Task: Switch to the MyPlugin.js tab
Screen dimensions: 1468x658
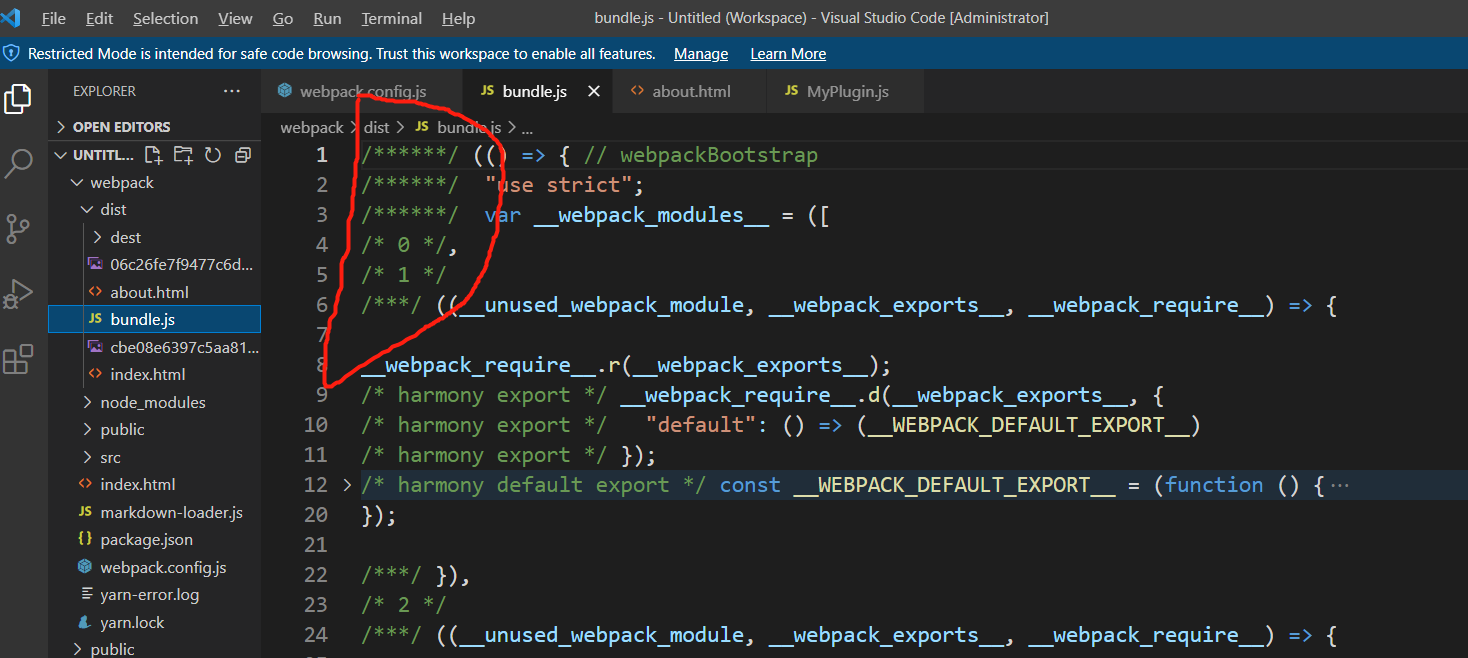Action: pyautogui.click(x=845, y=91)
